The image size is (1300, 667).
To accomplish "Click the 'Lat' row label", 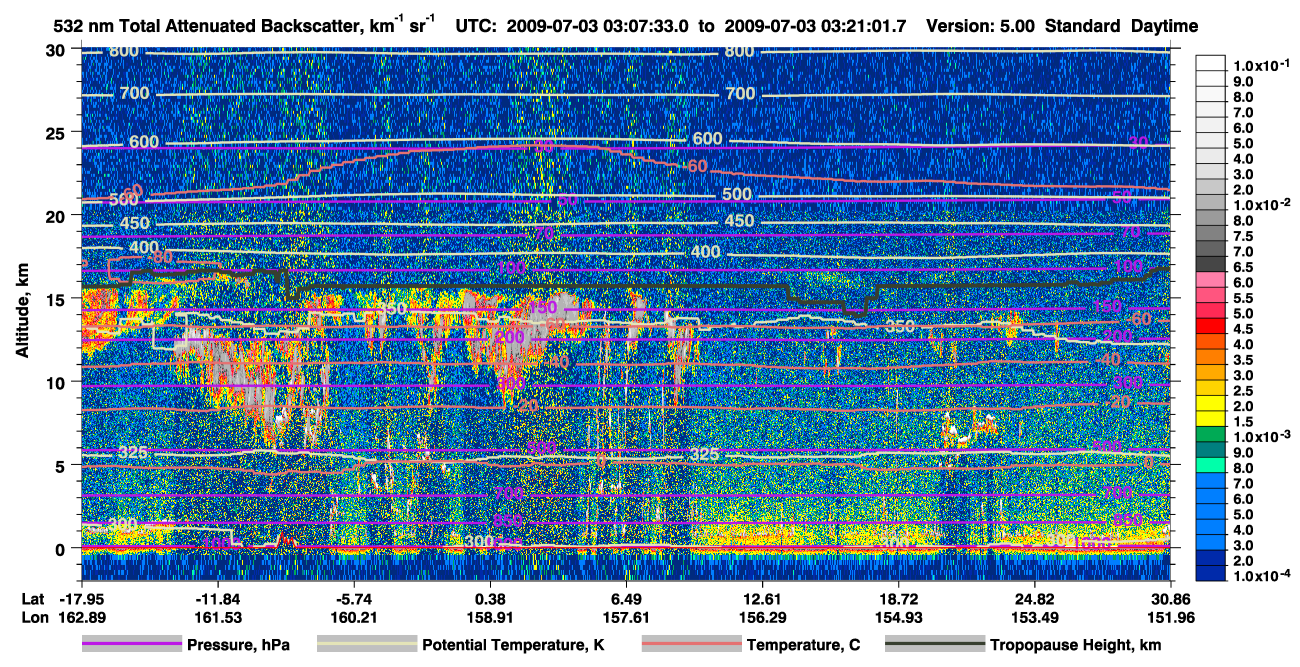I will coord(33,598).
